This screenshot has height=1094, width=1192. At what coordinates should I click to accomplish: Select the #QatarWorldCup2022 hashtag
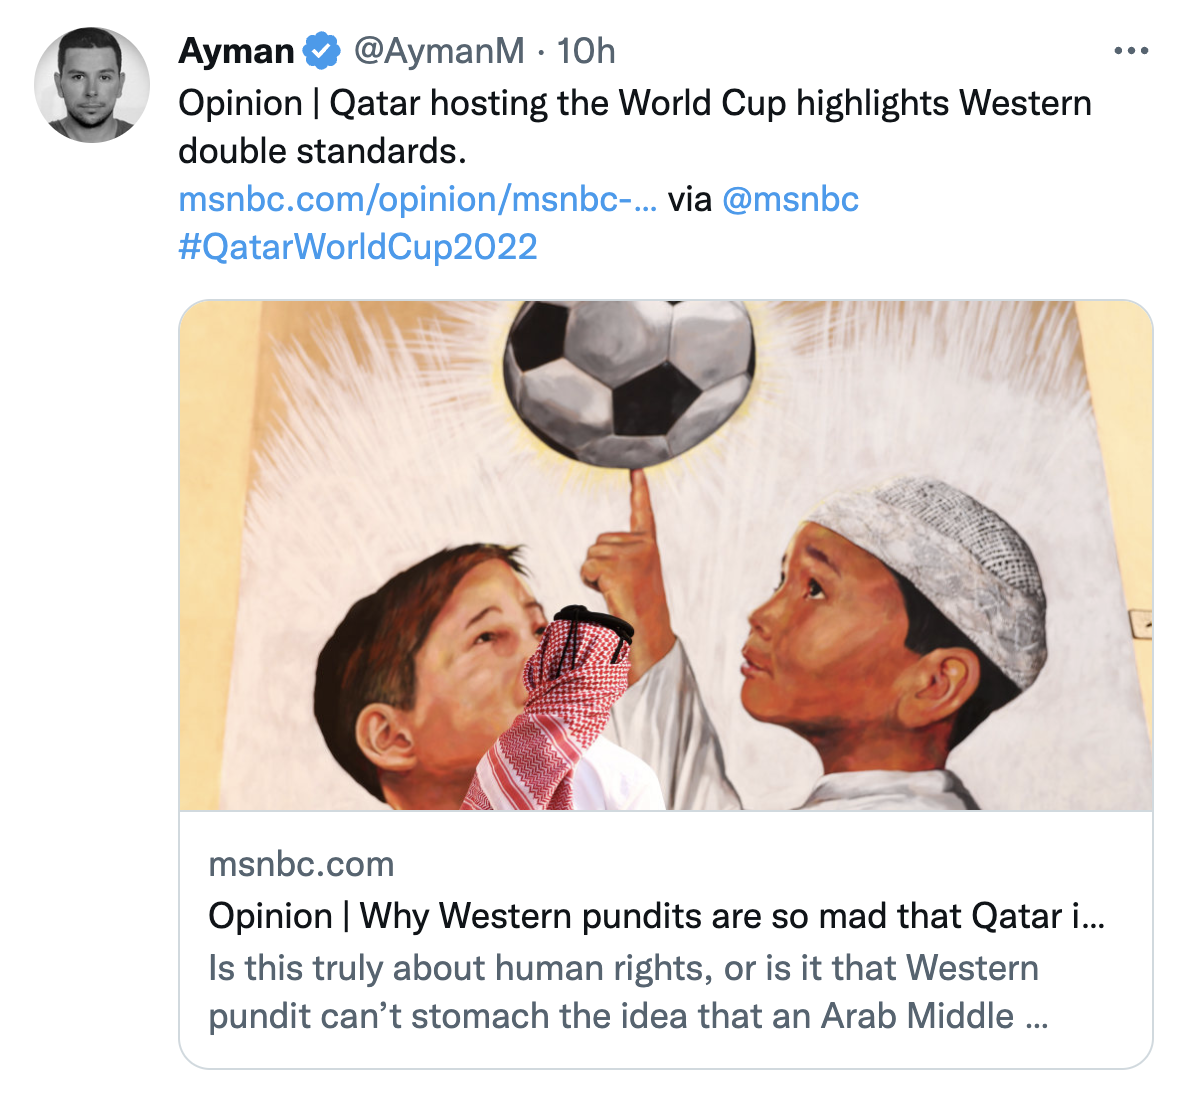pos(358,247)
